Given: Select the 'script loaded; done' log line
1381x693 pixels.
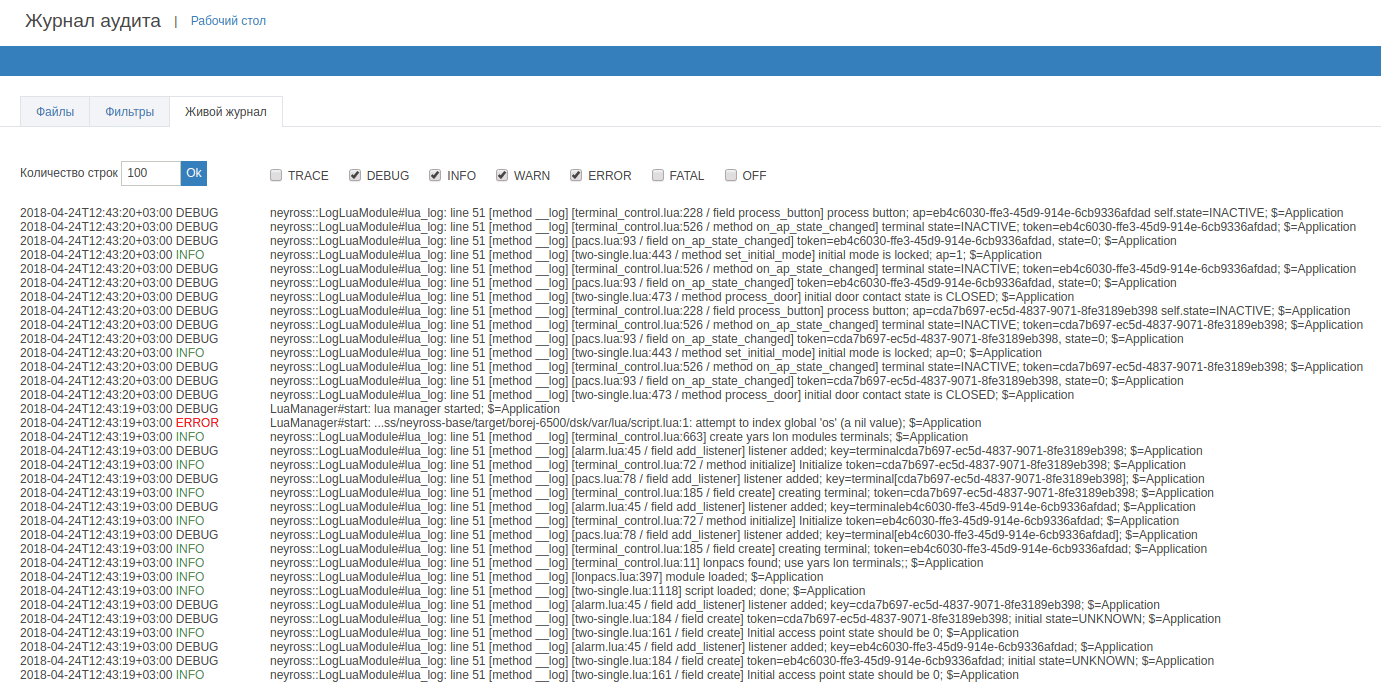Looking at the screenshot, I should point(567,591).
